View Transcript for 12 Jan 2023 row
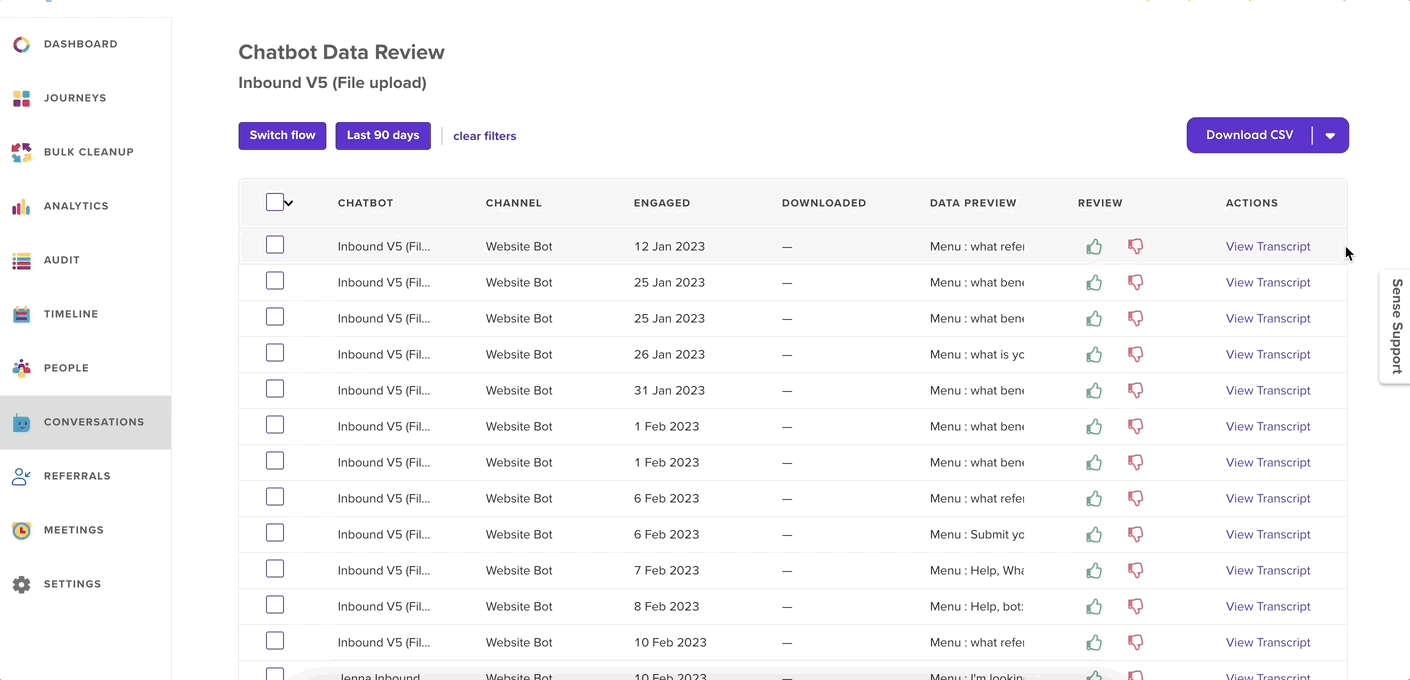Viewport: 1410px width, 680px height. (1268, 246)
